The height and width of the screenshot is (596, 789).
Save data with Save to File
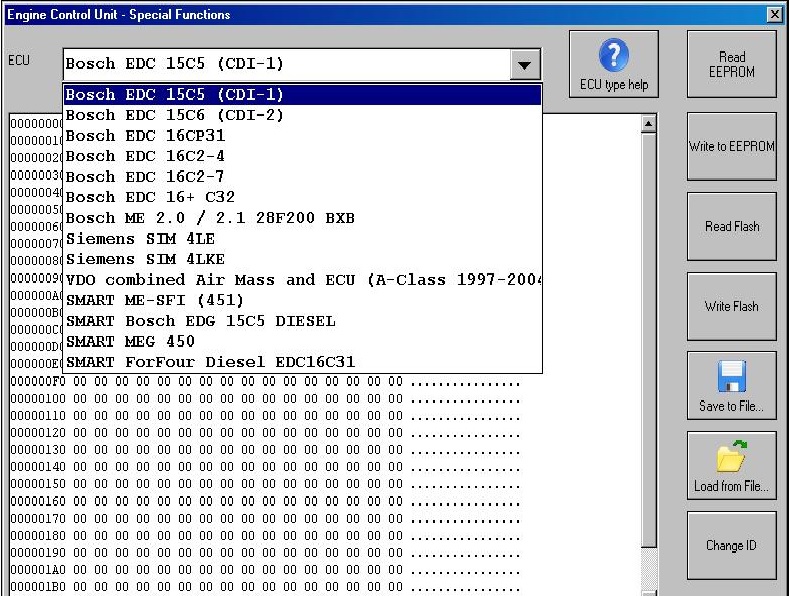coord(731,386)
